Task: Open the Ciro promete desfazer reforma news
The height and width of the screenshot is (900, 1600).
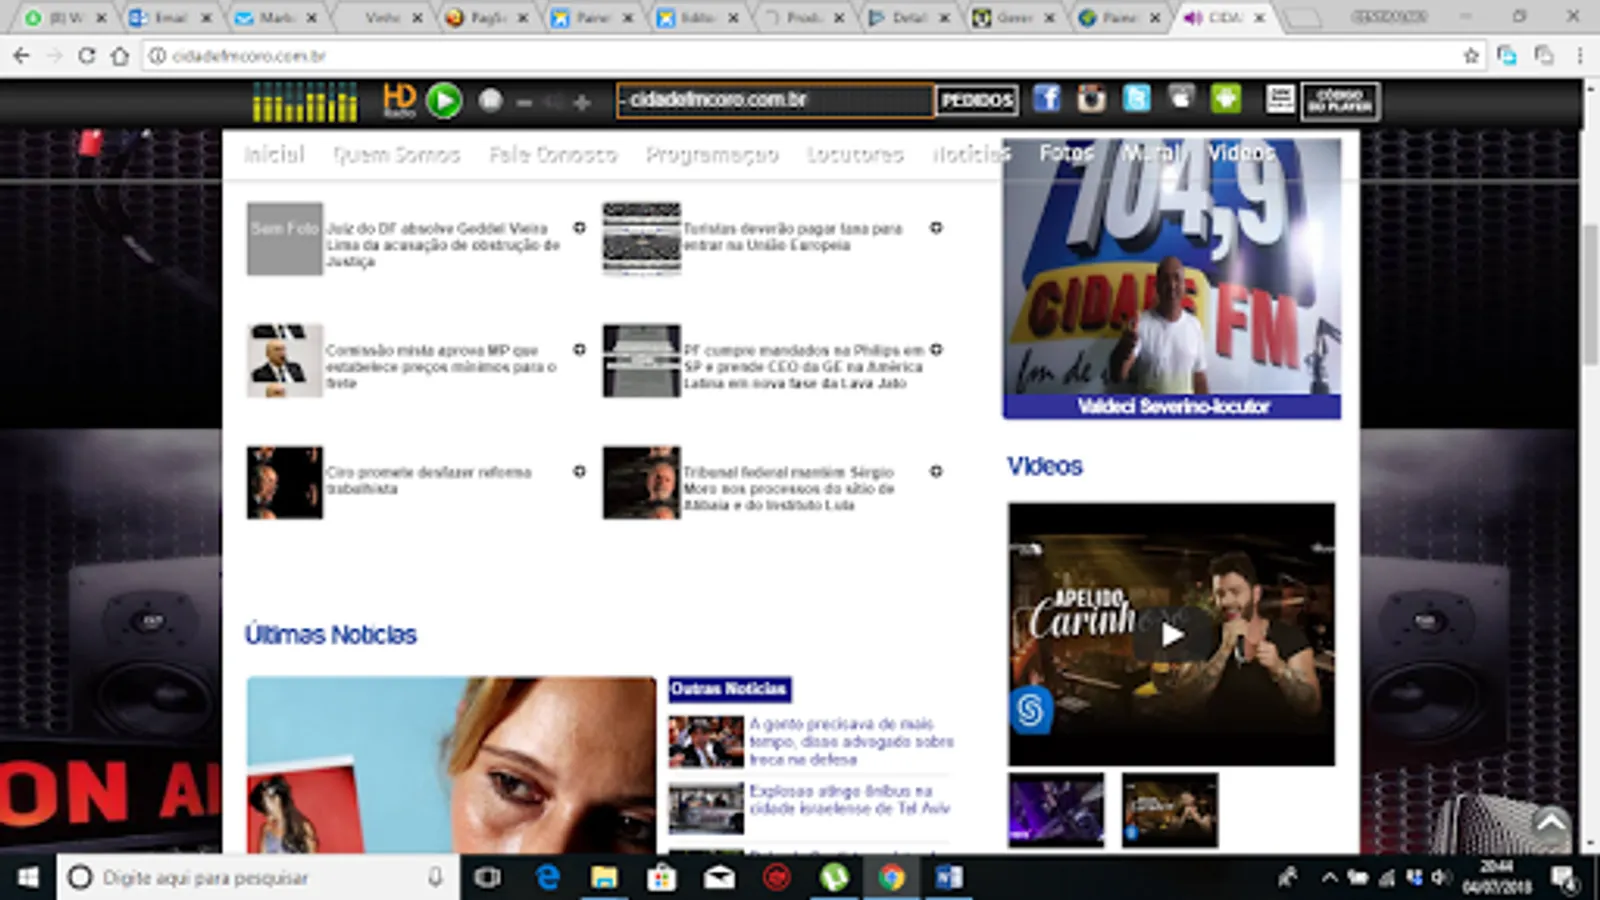Action: 429,480
